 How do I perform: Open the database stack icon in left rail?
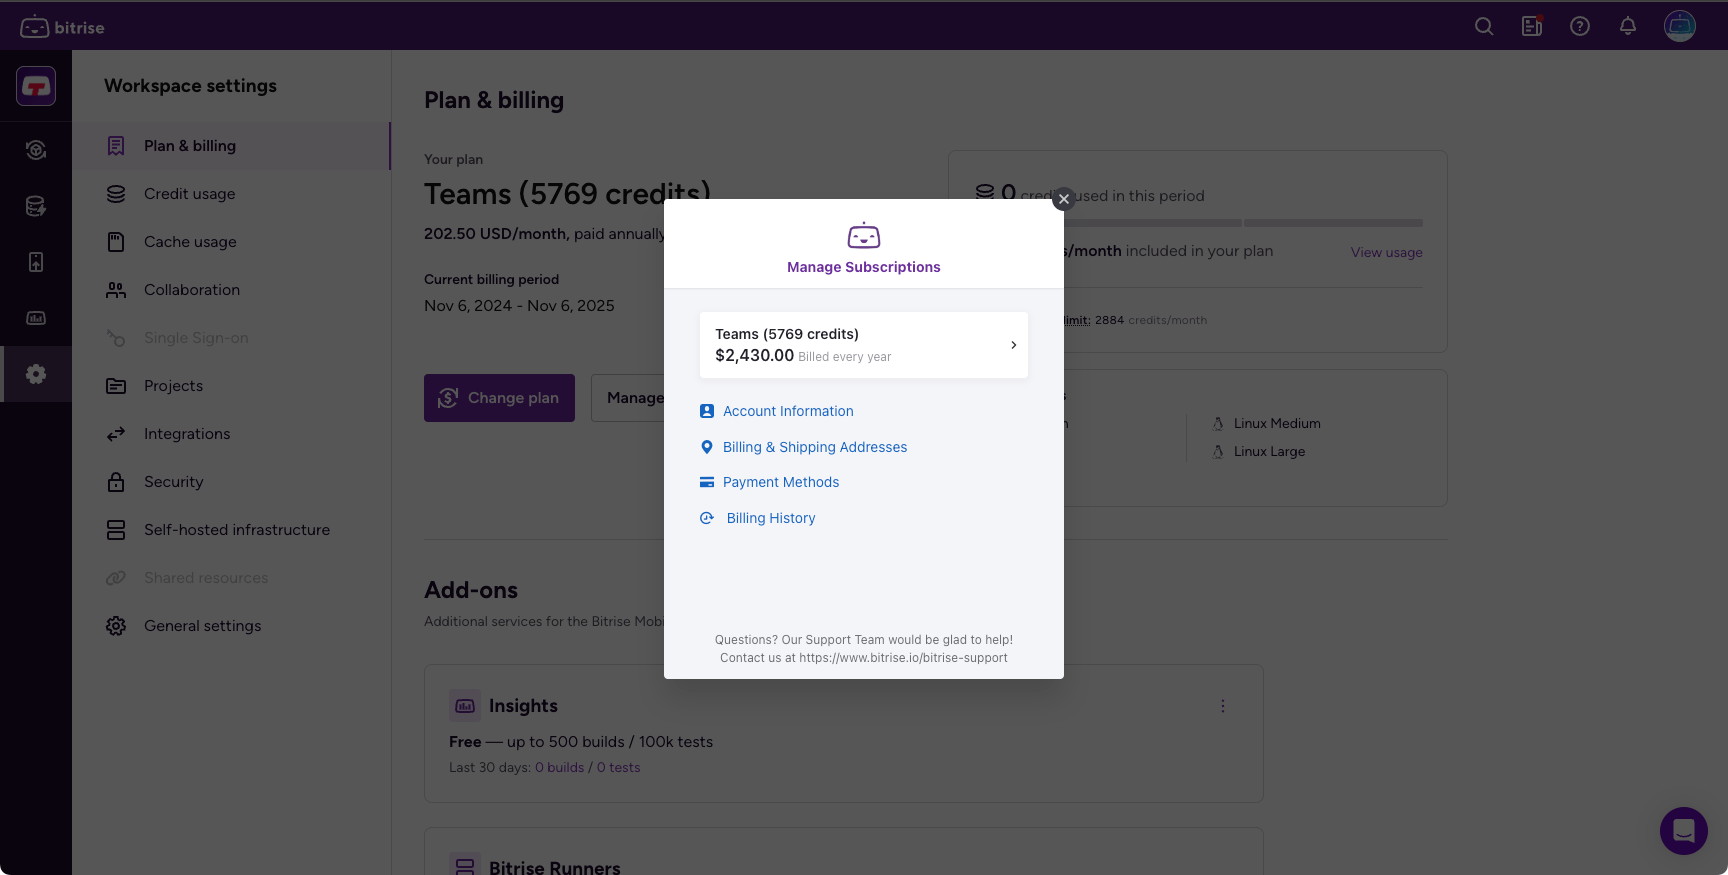(36, 206)
